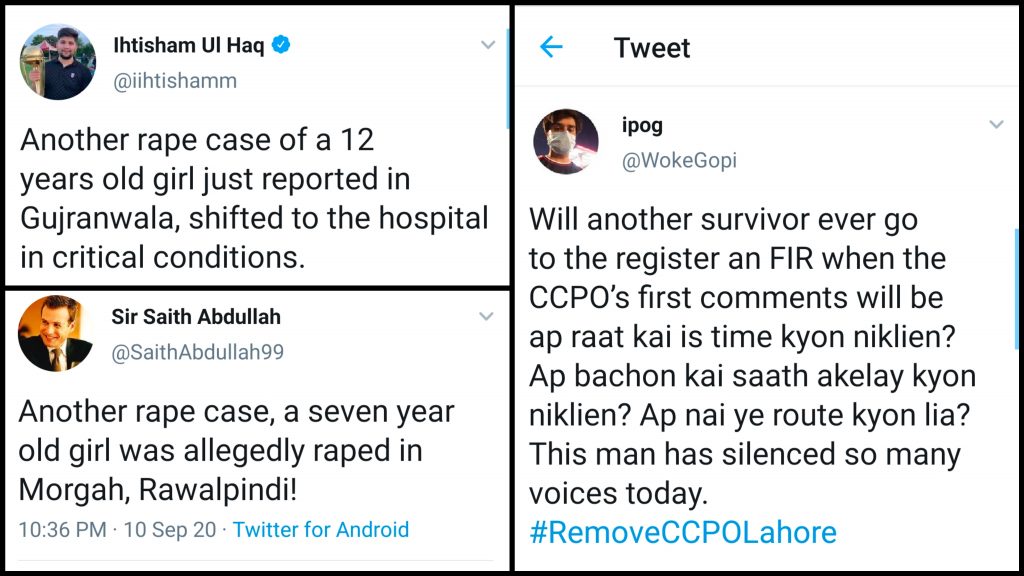Click the @WokeGopi handle

tap(679, 161)
